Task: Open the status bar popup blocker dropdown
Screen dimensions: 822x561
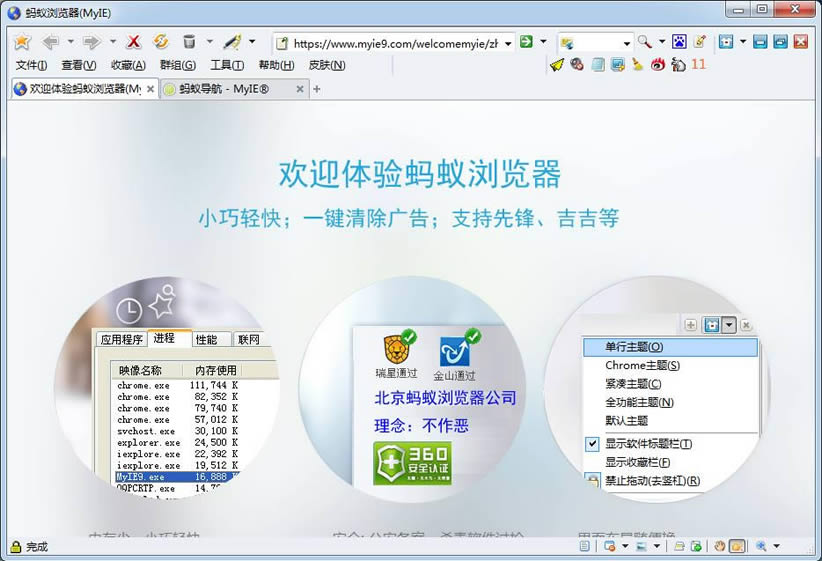Action: click(x=625, y=546)
